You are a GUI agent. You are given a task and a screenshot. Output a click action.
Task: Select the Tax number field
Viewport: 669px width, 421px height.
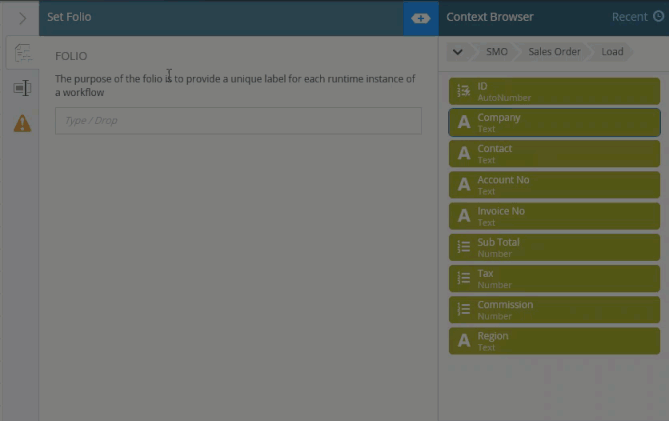[554, 279]
